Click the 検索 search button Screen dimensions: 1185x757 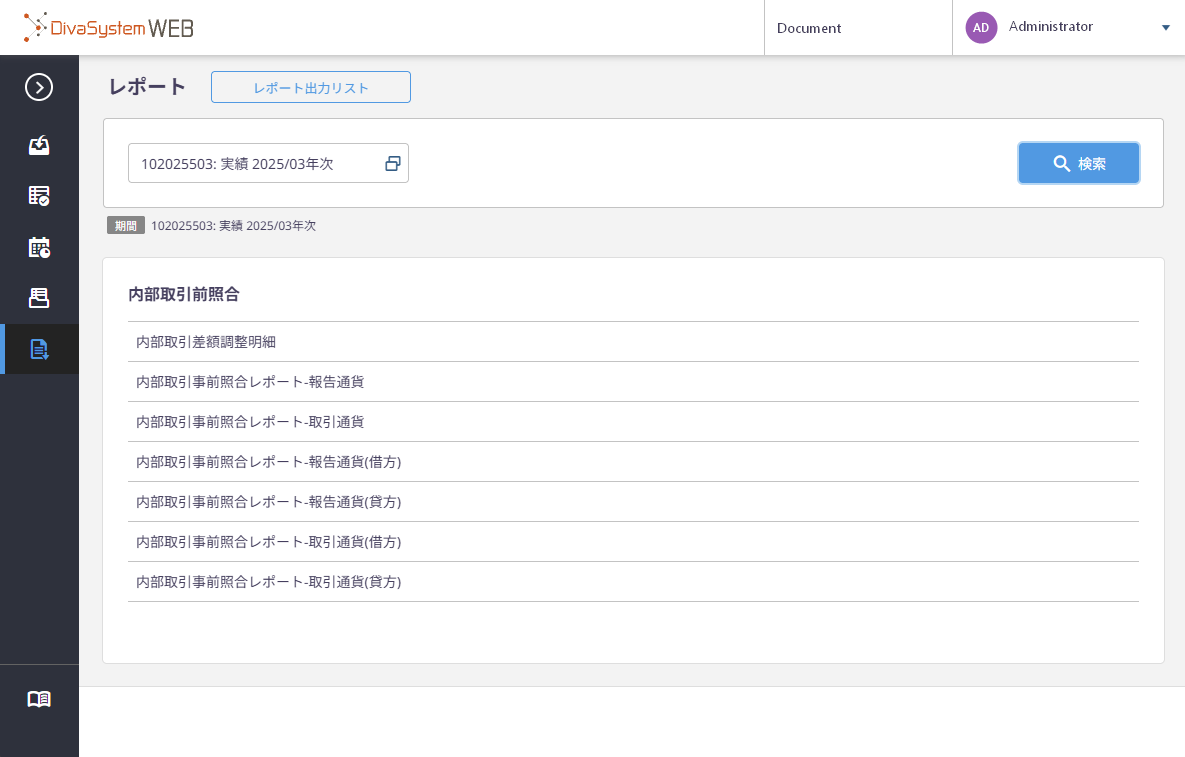(x=1078, y=163)
